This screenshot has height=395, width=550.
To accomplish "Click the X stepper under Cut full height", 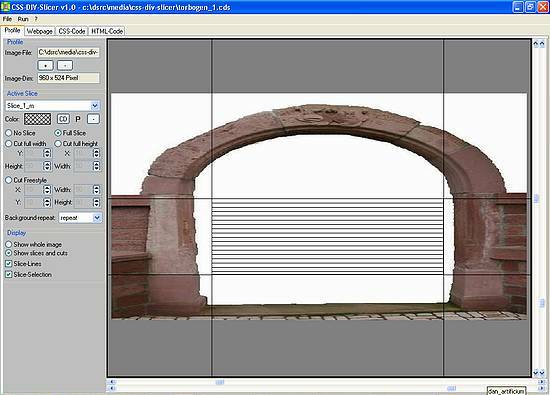I will (x=96, y=153).
